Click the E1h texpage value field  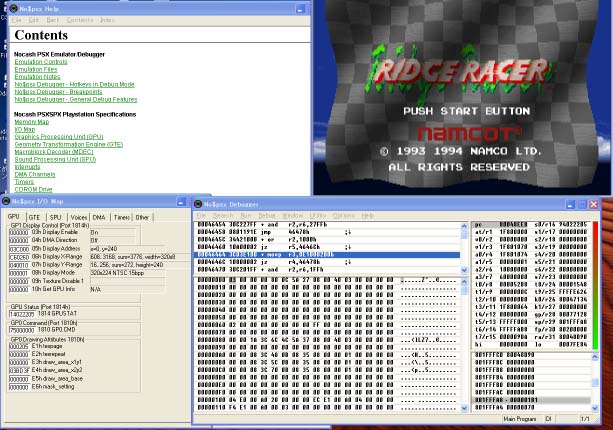(19, 346)
